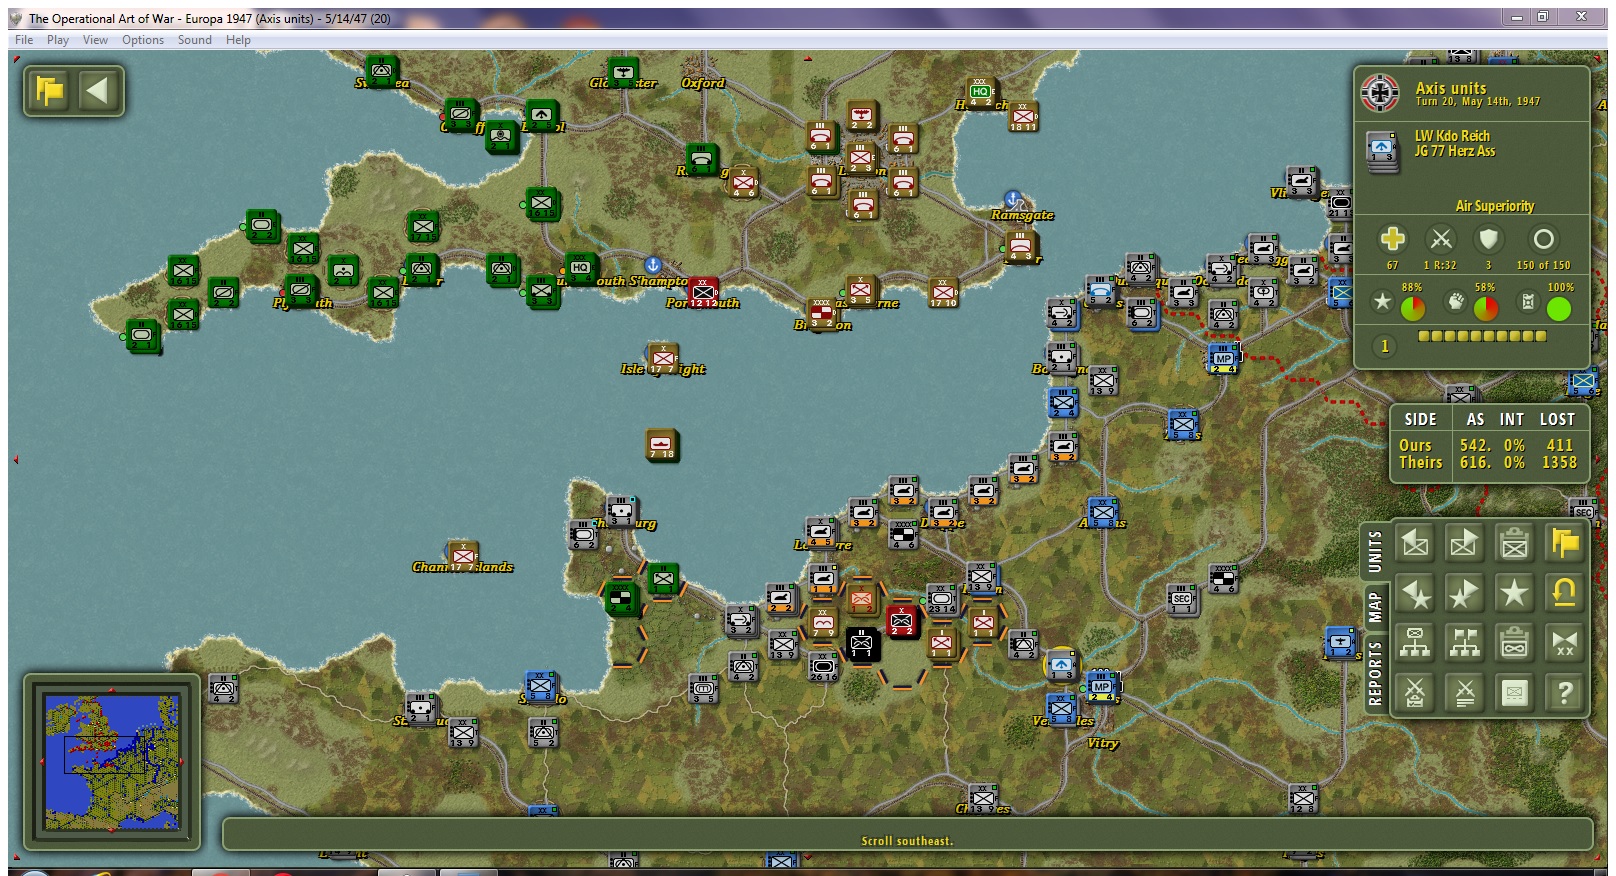The width and height of the screenshot is (1616, 876).
Task: Open the Options menu
Action: (143, 40)
